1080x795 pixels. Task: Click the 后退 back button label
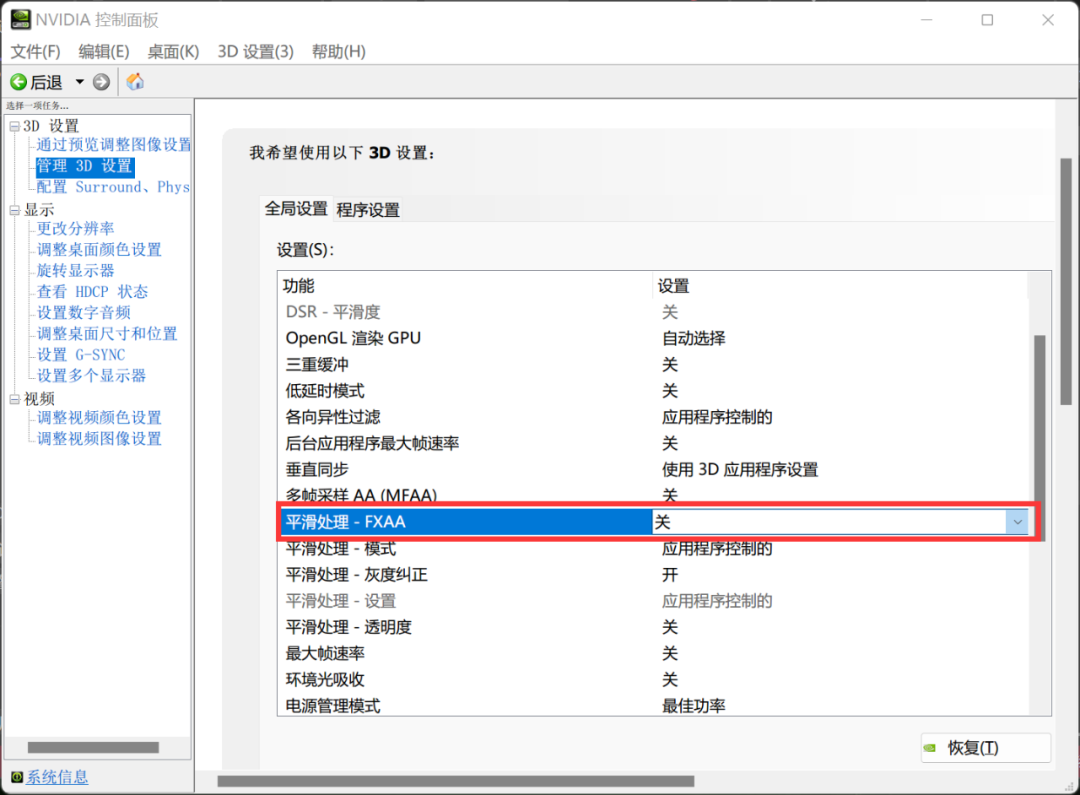coord(46,83)
